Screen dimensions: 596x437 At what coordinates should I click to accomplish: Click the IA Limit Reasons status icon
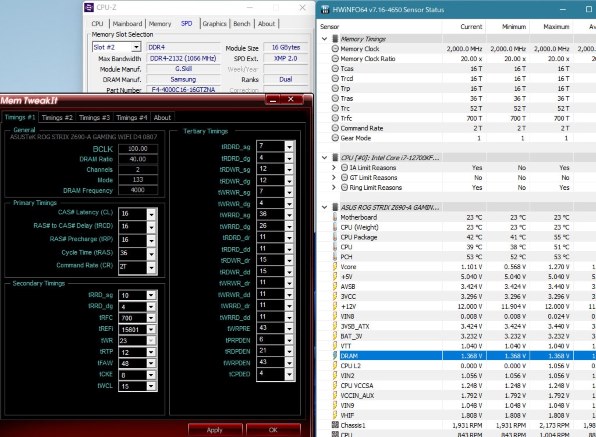pyautogui.click(x=344, y=168)
